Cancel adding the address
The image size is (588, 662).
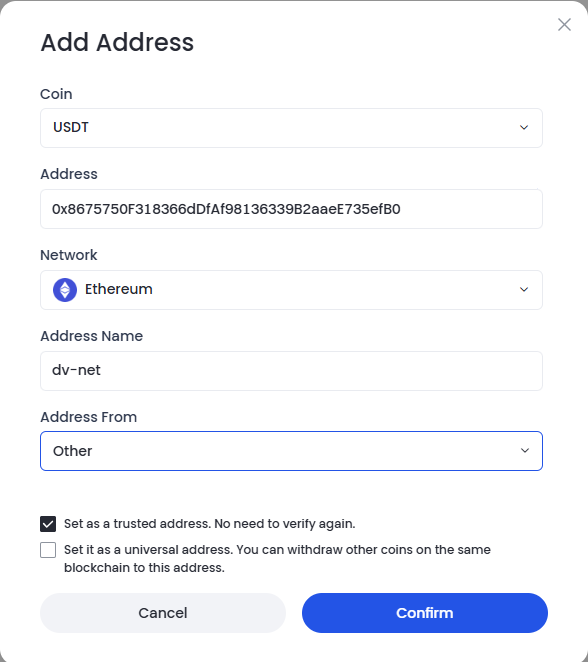click(163, 613)
